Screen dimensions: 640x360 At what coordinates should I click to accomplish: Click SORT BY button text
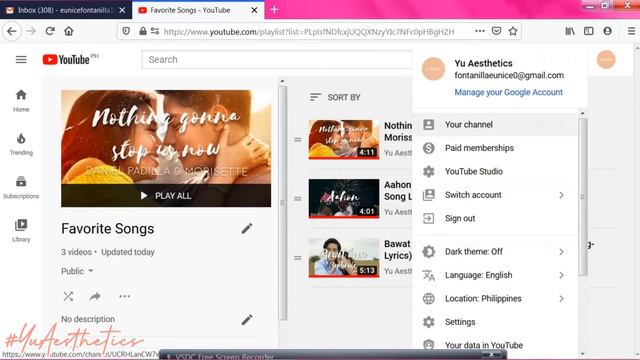[x=344, y=97]
